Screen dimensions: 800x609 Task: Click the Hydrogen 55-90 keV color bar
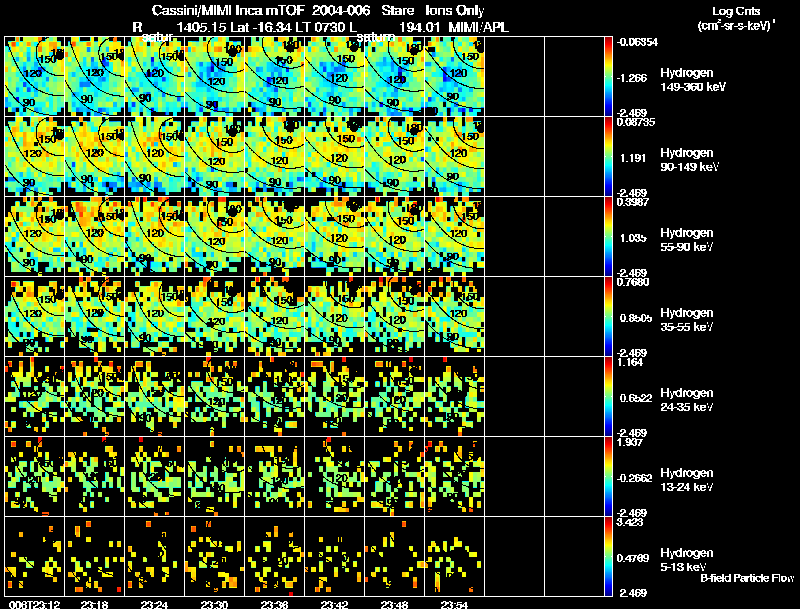pos(608,237)
